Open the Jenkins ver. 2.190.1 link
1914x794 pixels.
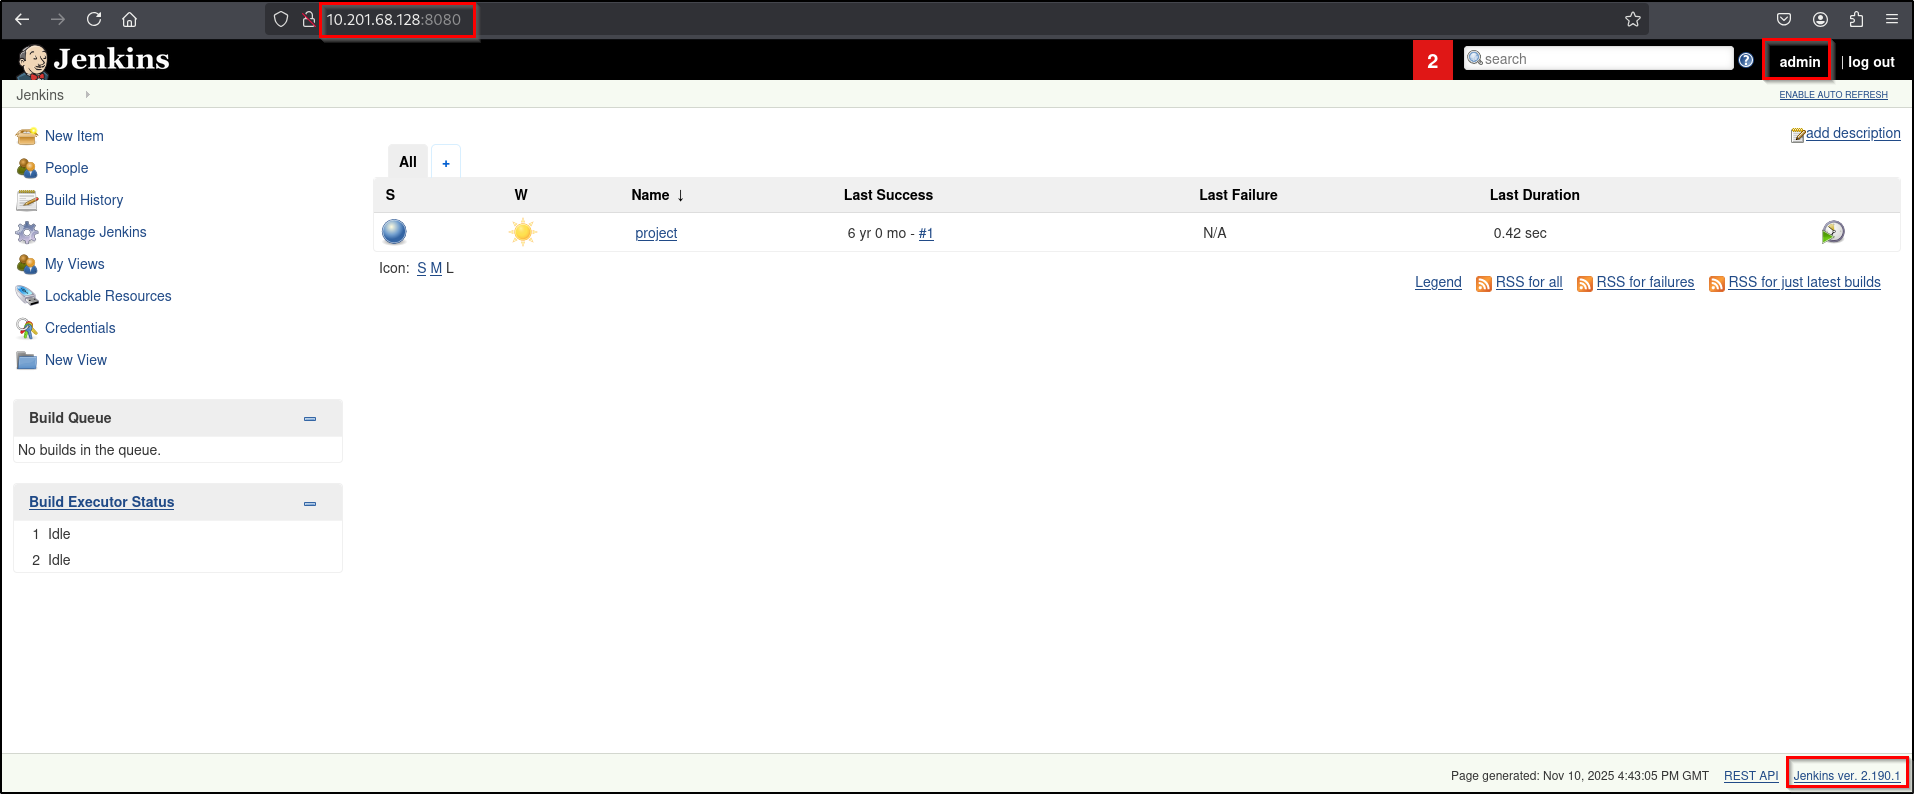click(1846, 776)
